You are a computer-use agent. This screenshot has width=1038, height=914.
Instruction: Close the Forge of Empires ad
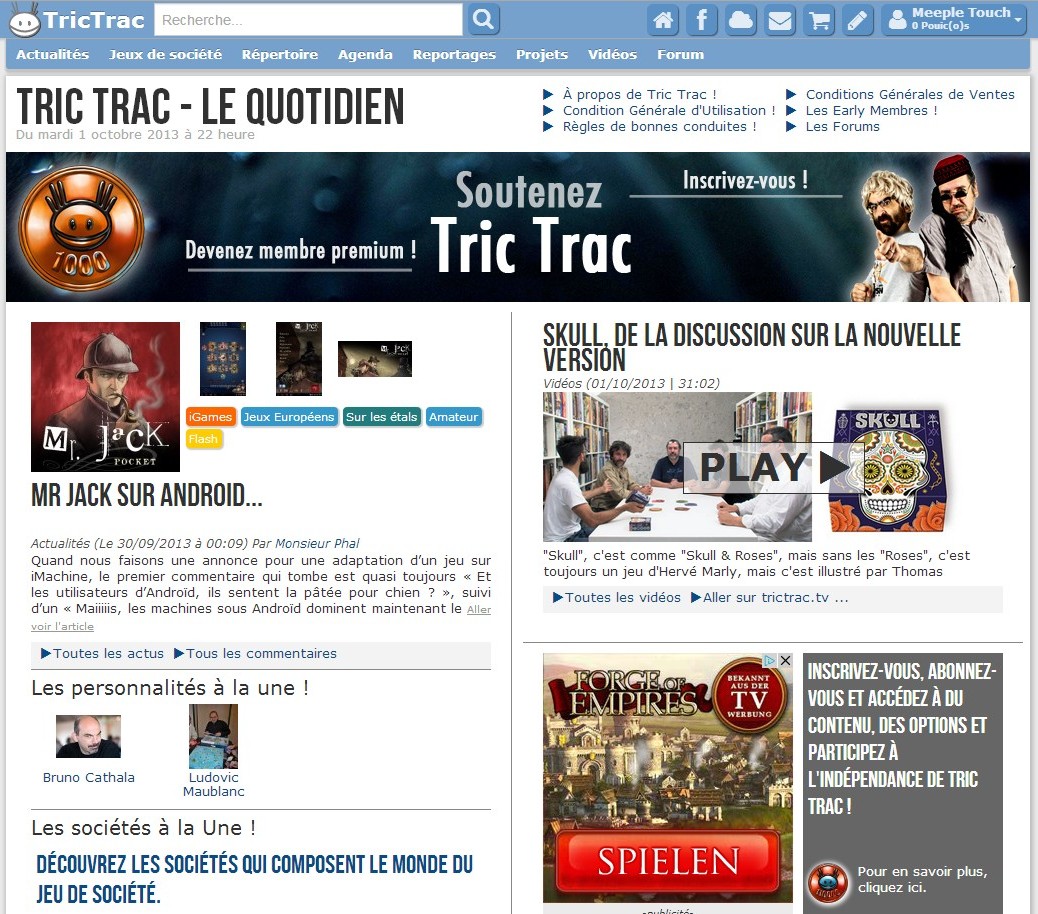point(785,661)
